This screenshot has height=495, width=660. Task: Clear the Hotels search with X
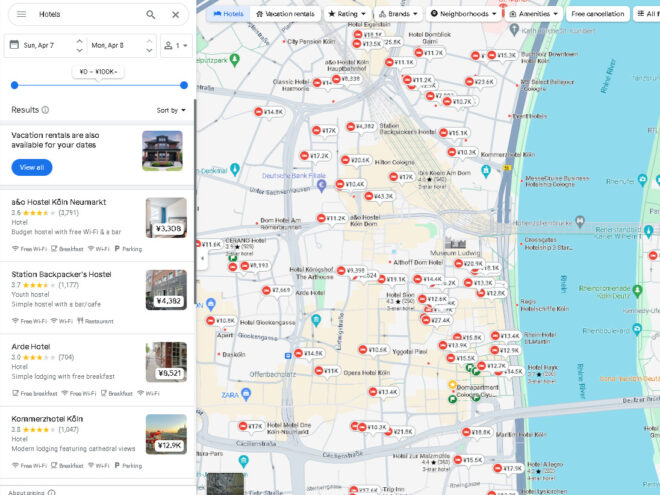pos(176,15)
